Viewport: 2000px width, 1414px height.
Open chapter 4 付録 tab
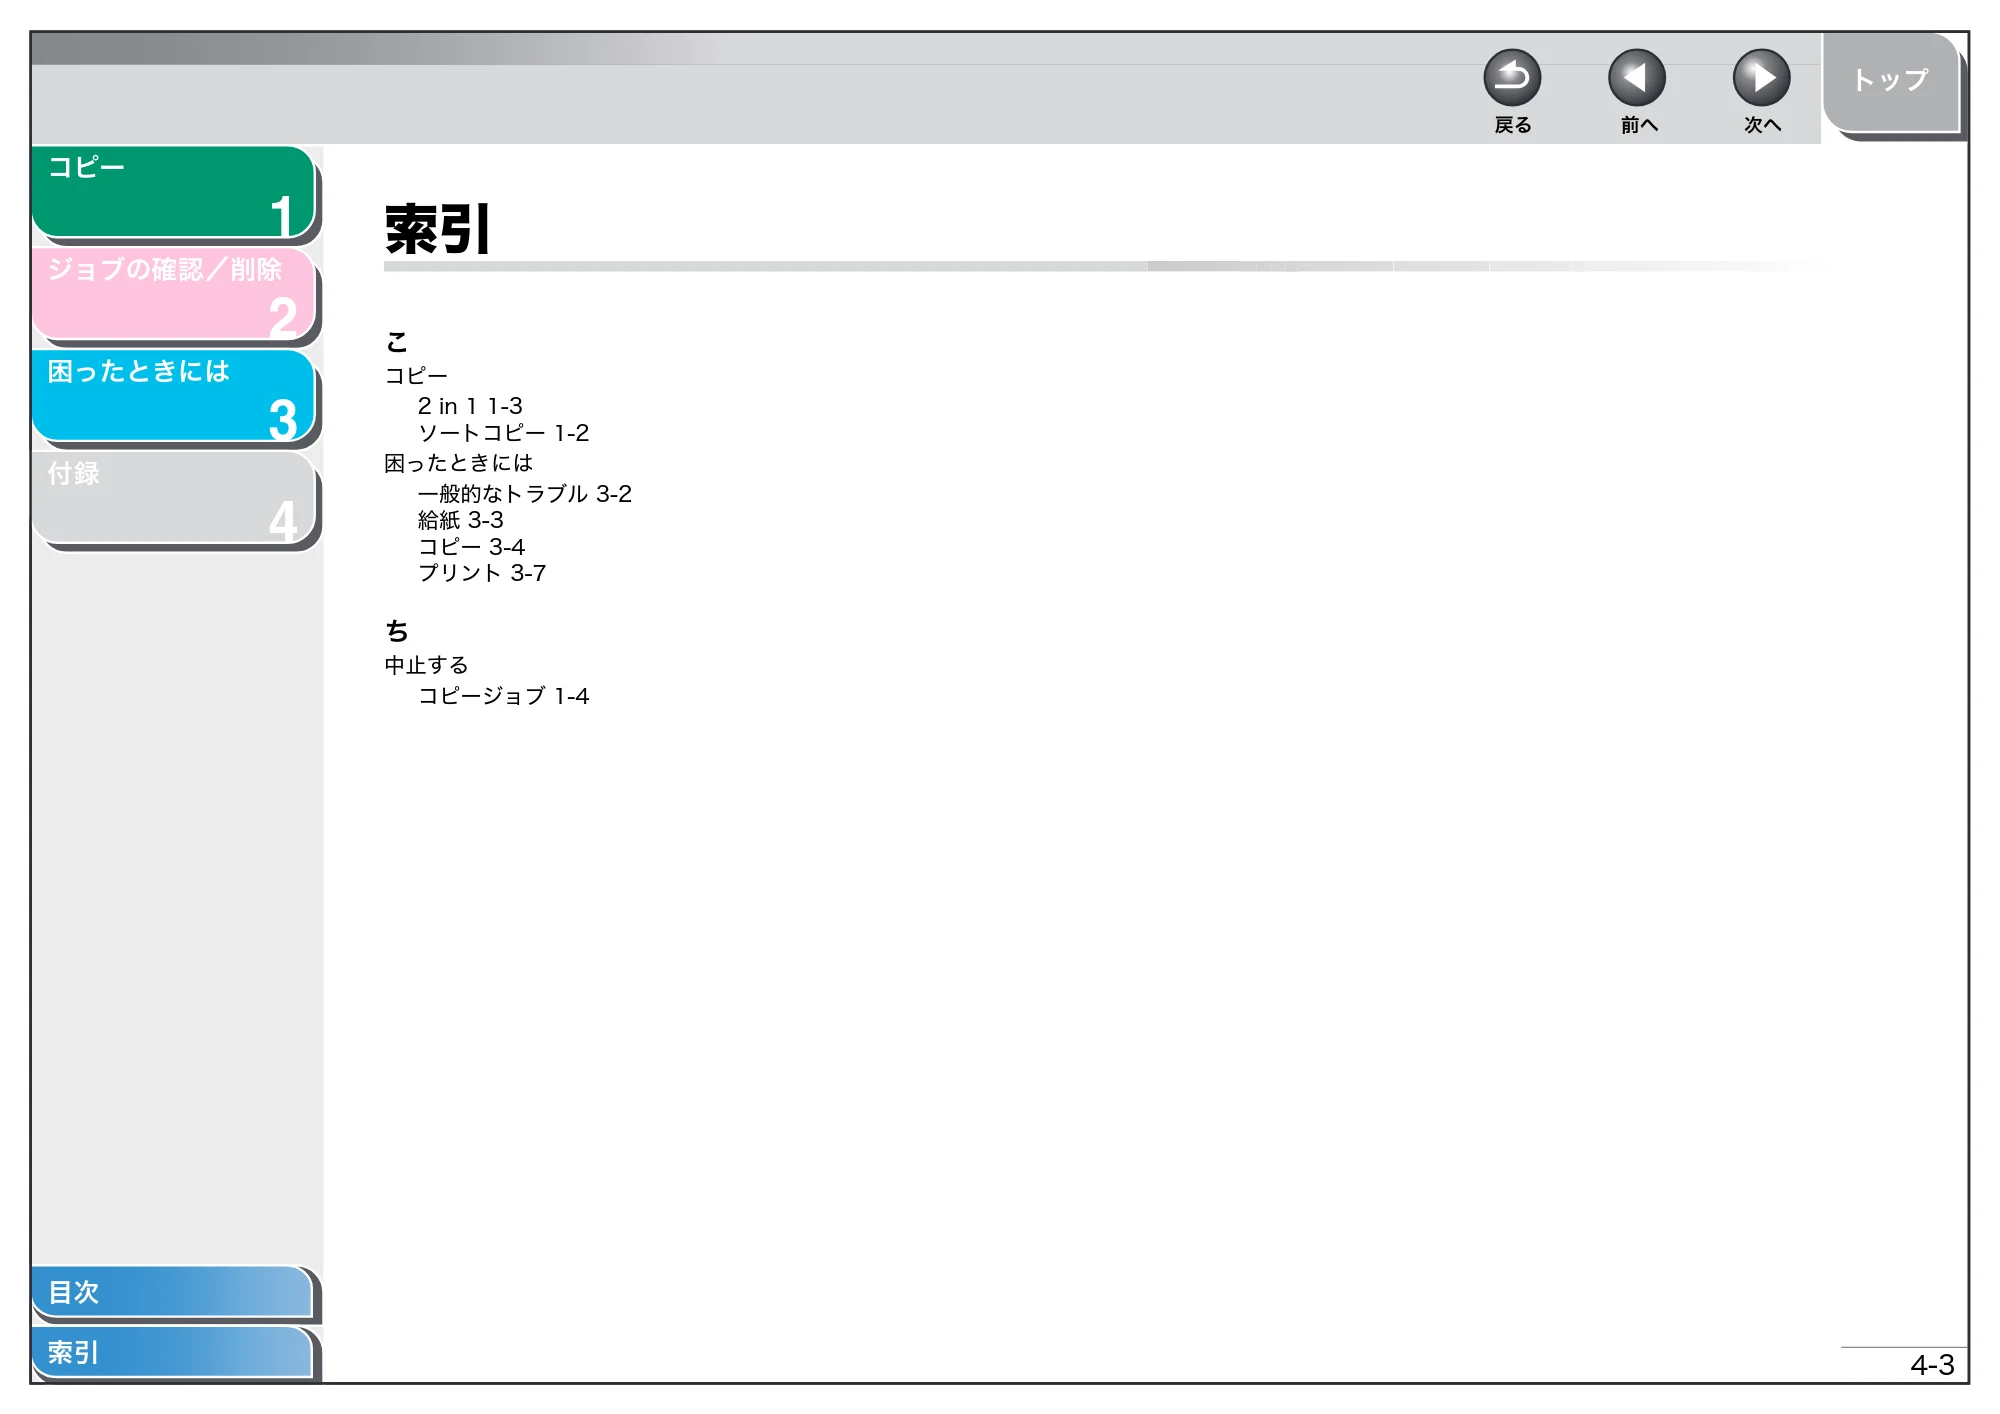tap(173, 498)
